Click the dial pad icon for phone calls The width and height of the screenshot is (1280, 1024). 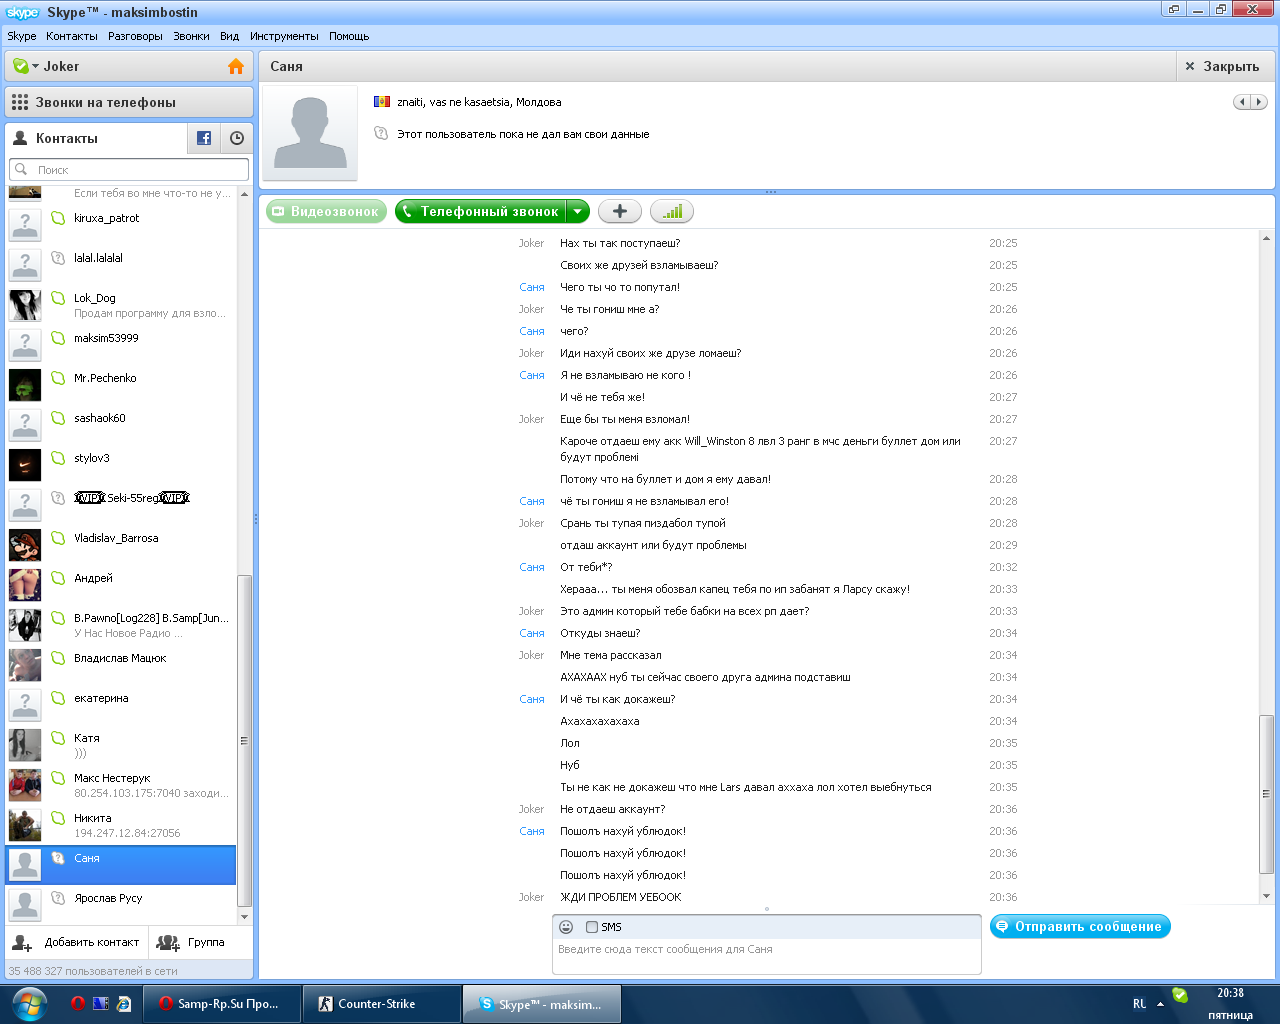pyautogui.click(x=20, y=102)
